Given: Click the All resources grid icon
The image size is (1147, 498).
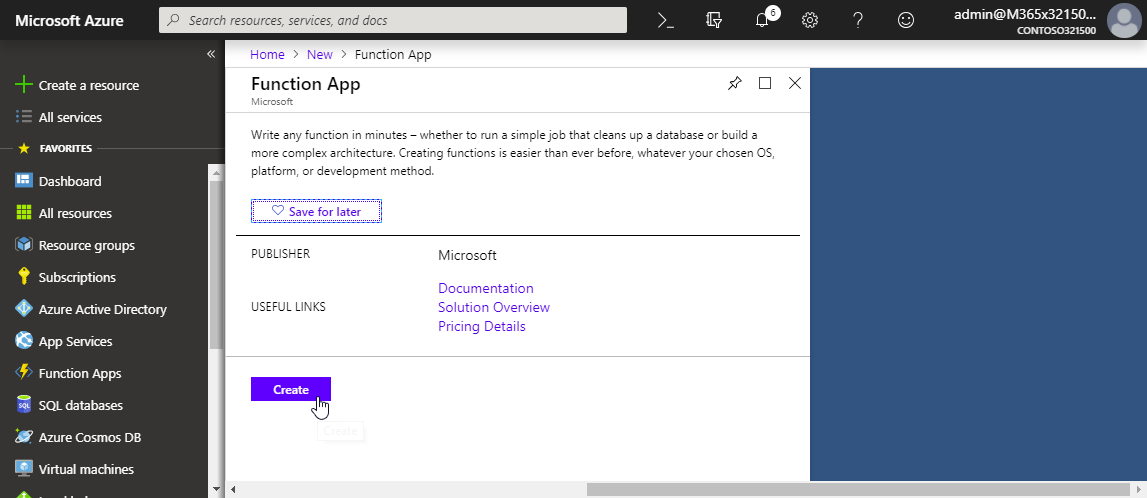Looking at the screenshot, I should pyautogui.click(x=24, y=213).
